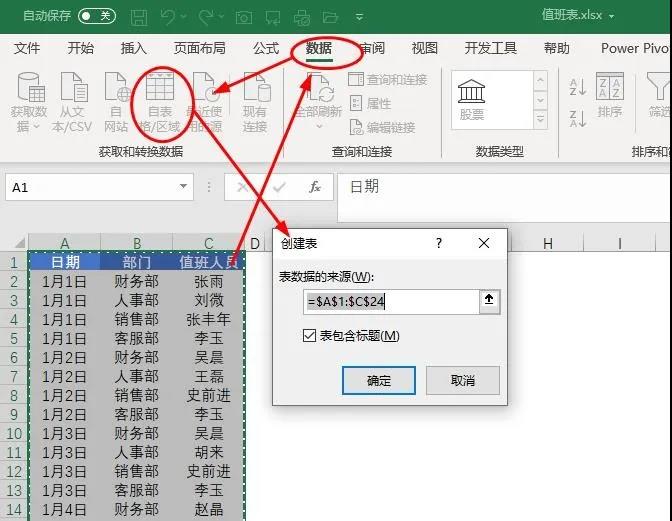Switch to the 帮助 ribbon tab
Screen dimensions: 672x521
[557, 48]
